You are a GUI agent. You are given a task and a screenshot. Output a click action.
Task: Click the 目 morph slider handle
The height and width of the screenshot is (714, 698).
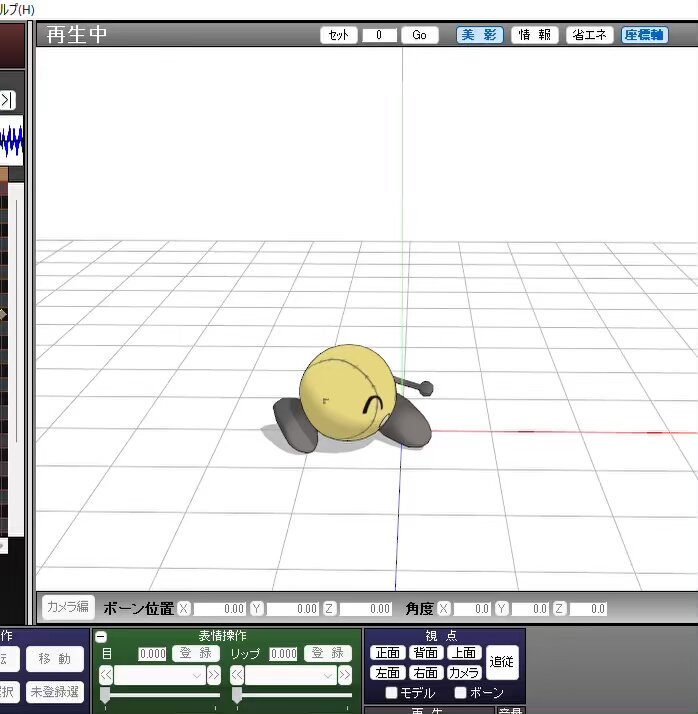105,696
